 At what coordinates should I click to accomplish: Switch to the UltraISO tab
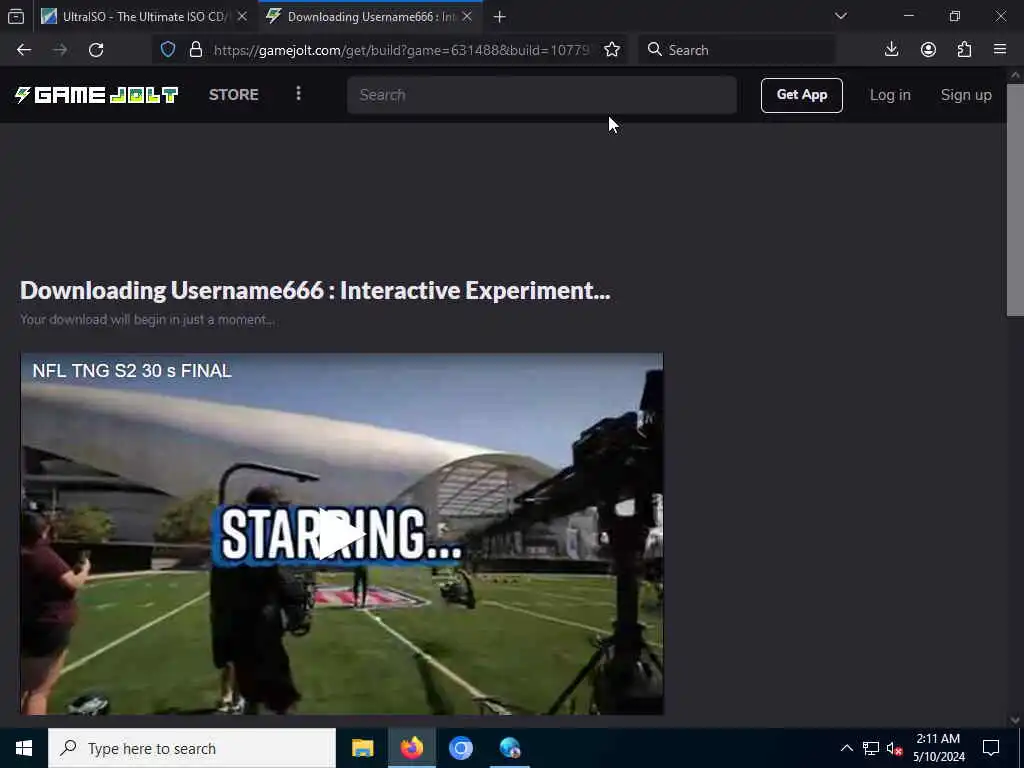(144, 17)
